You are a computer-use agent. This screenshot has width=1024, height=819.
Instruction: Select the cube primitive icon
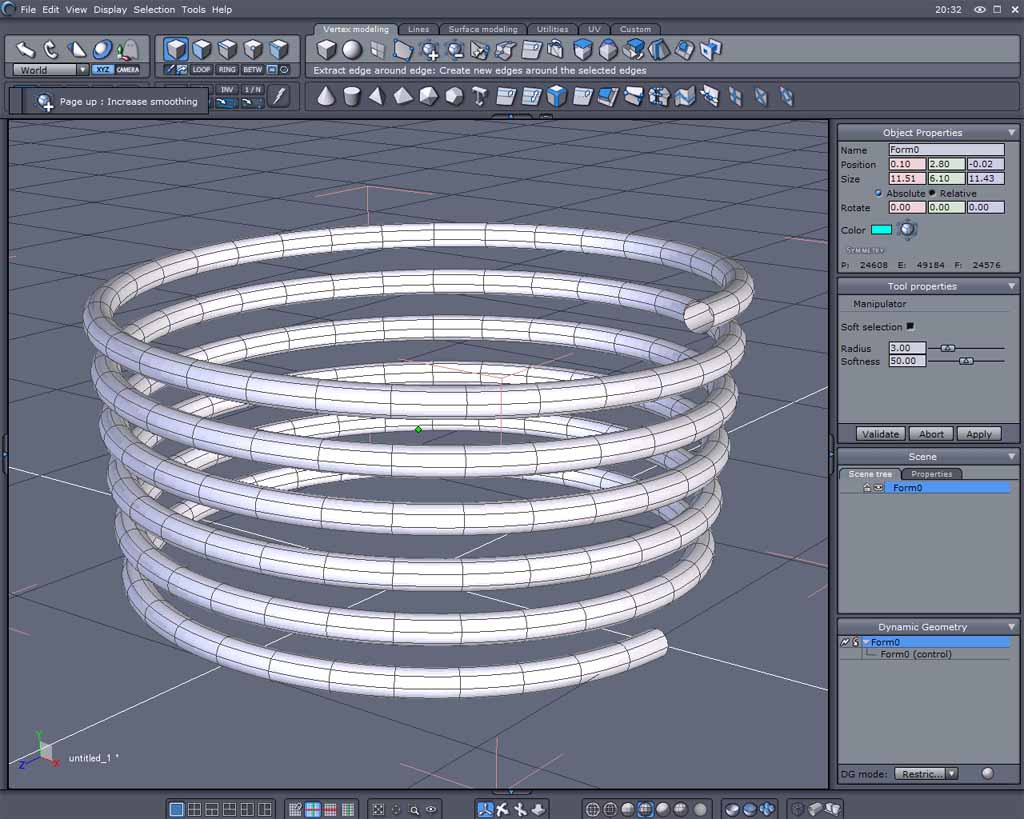(326, 50)
